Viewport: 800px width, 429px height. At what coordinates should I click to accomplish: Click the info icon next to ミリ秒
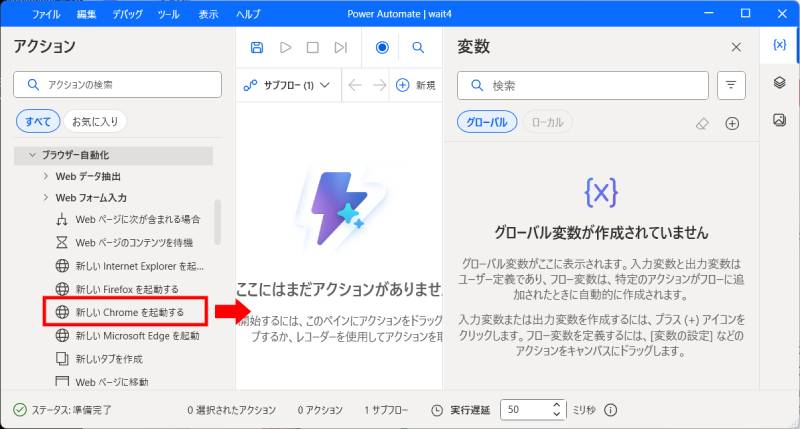pos(611,410)
